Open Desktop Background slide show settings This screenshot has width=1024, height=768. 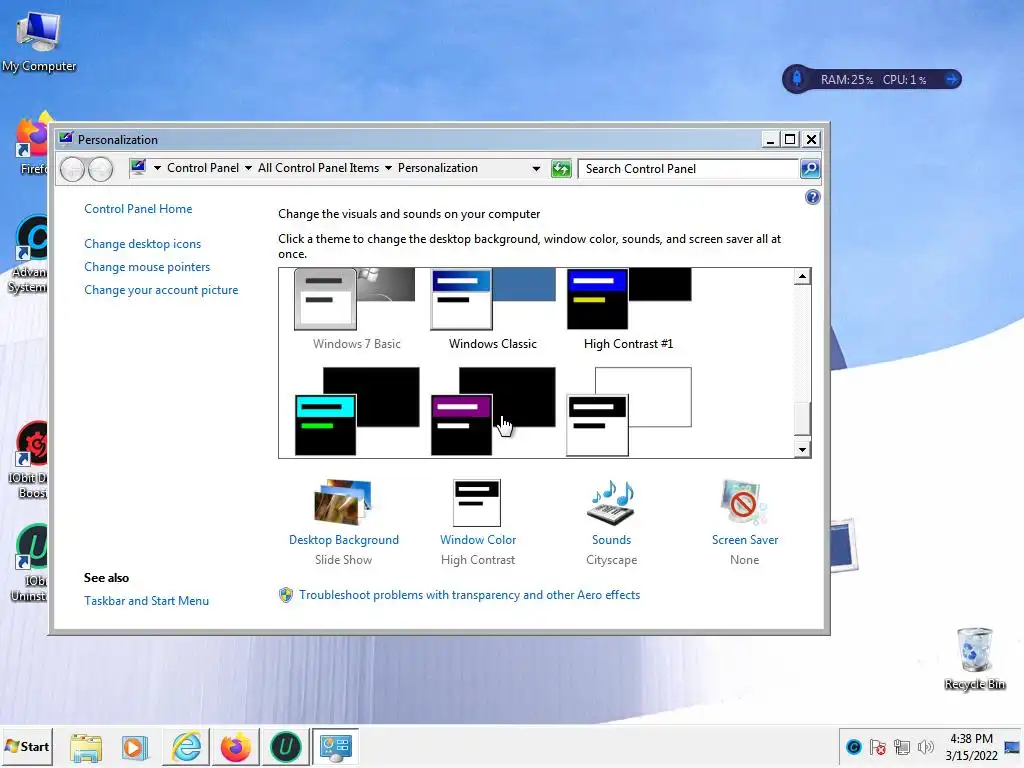(x=343, y=503)
